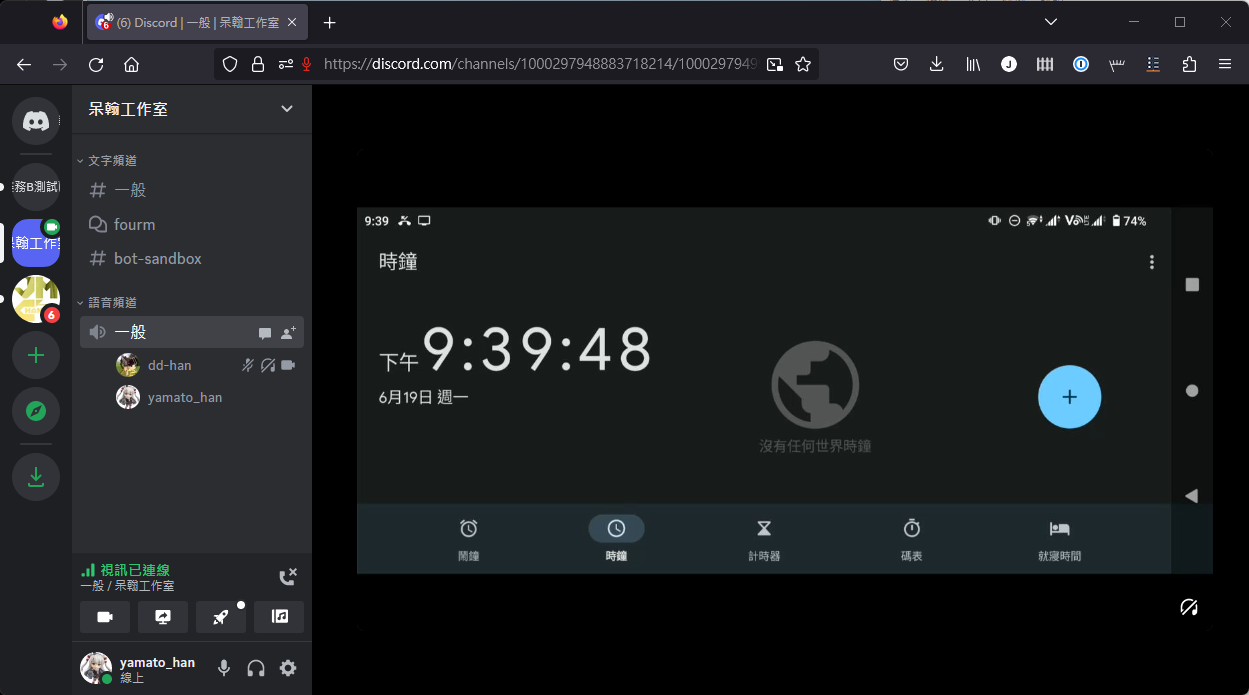The image size is (1249, 695).
Task: Start an activity with the rocket button
Action: coord(221,617)
